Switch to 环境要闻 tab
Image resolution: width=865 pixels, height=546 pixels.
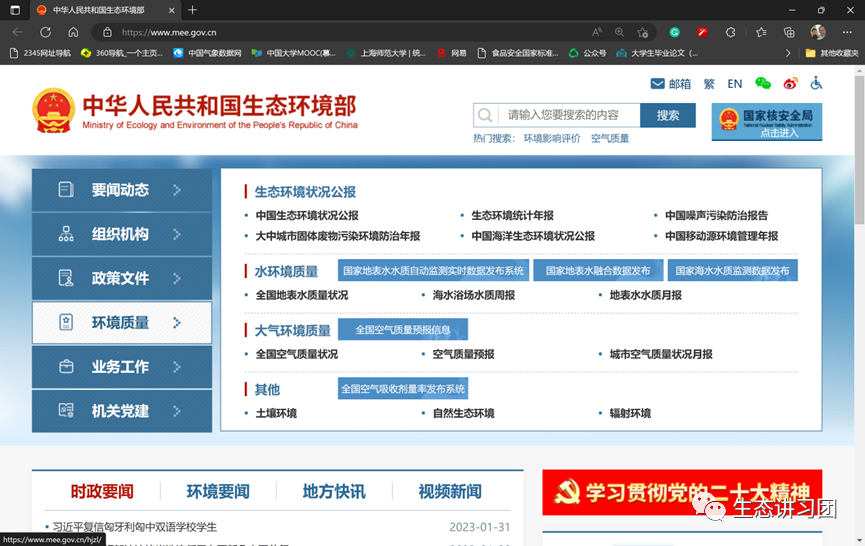218,491
